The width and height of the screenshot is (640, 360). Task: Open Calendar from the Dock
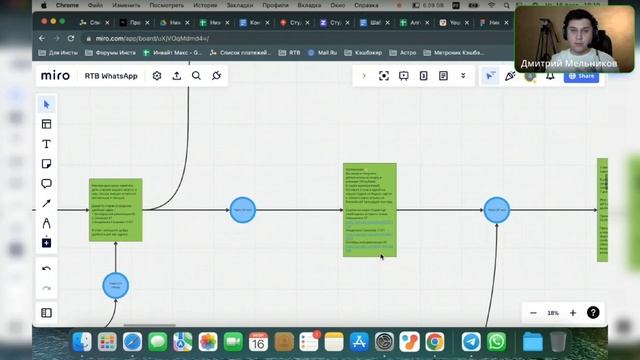click(x=258, y=342)
